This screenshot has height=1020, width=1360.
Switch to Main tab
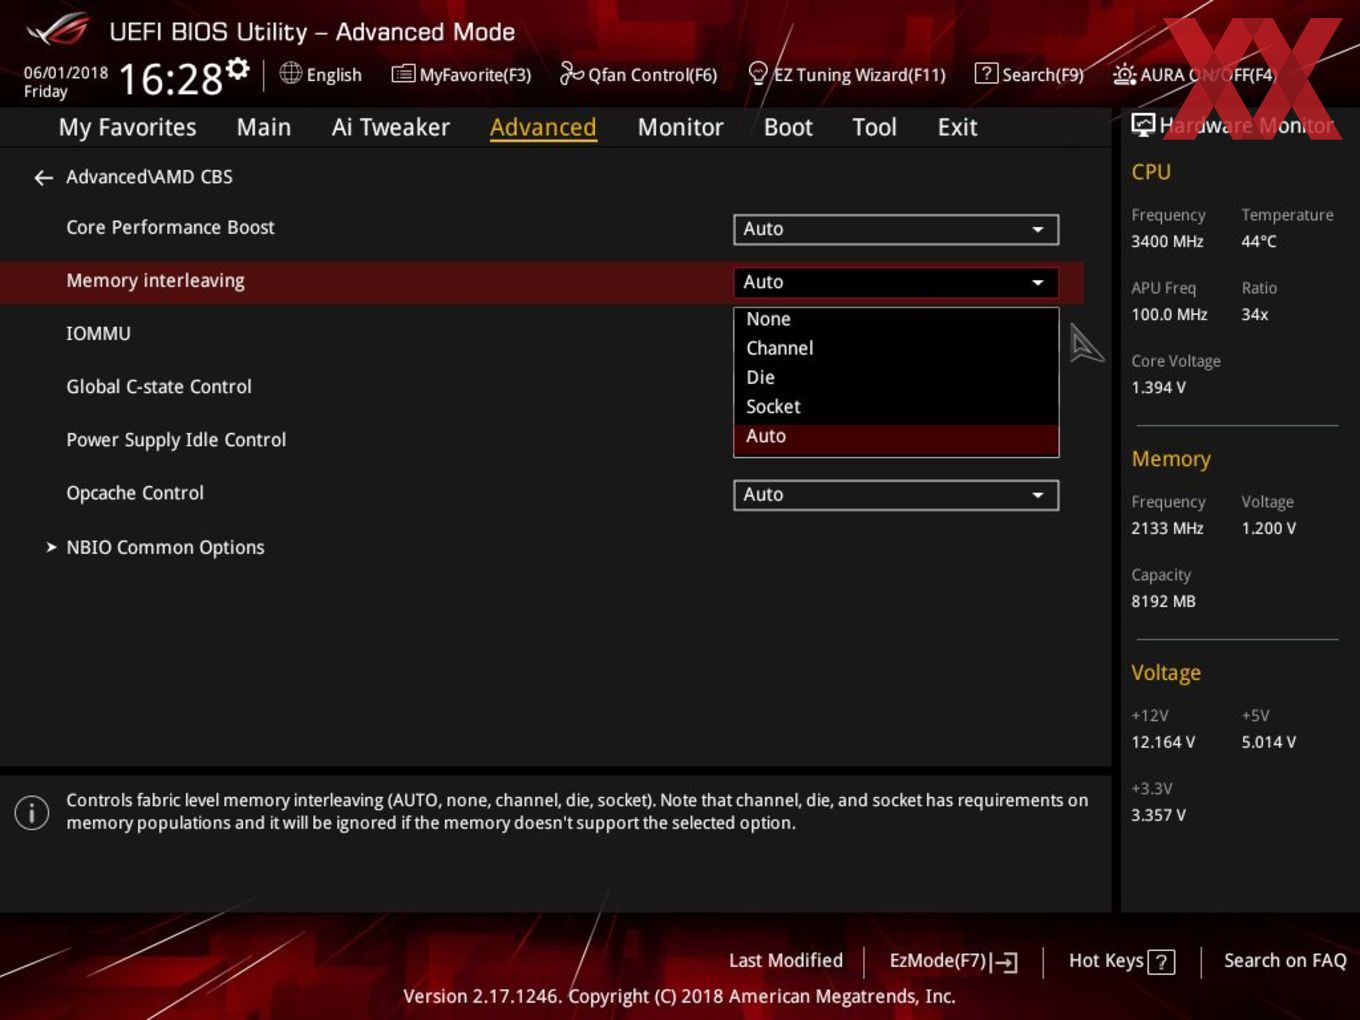click(x=264, y=127)
